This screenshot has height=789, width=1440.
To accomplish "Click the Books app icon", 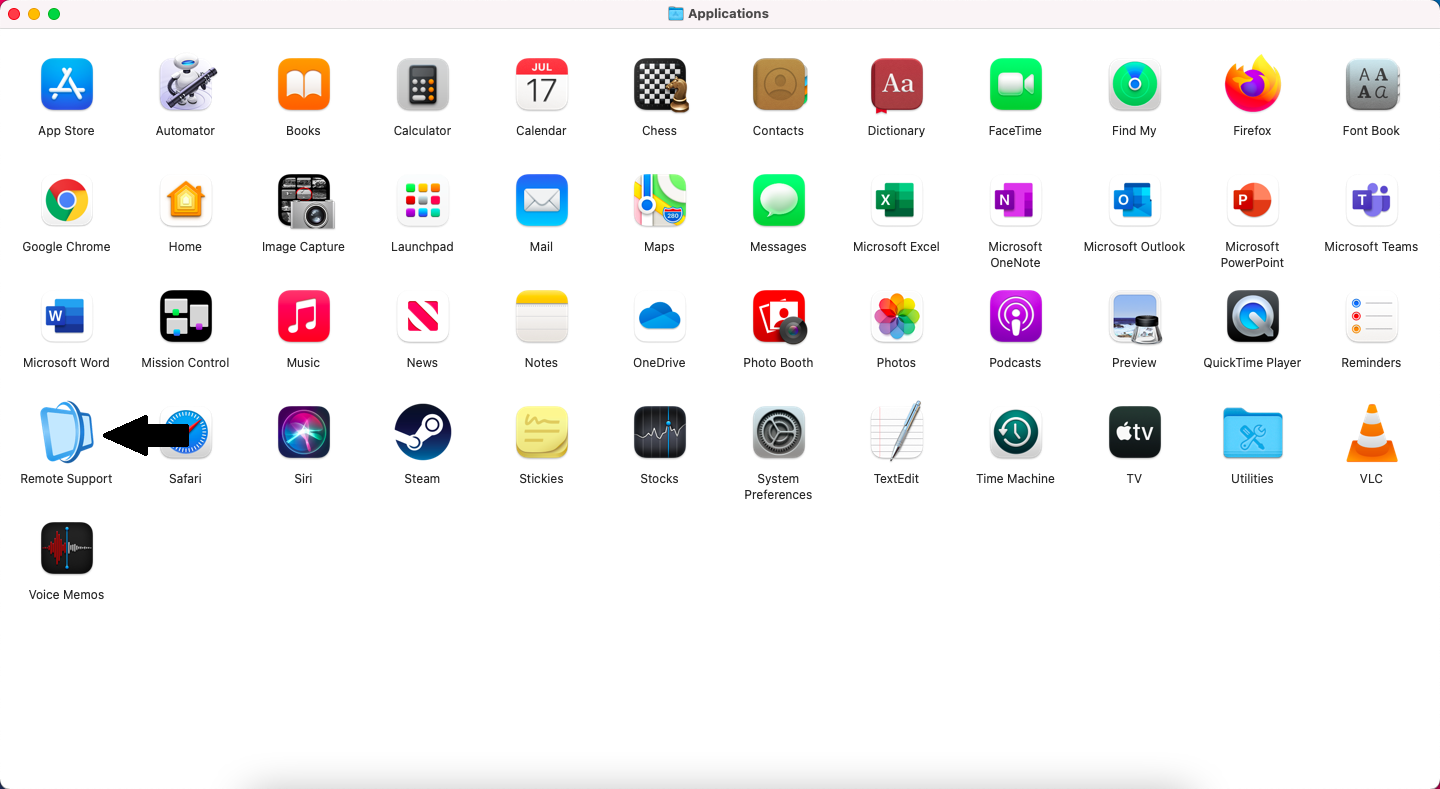I will coord(303,84).
